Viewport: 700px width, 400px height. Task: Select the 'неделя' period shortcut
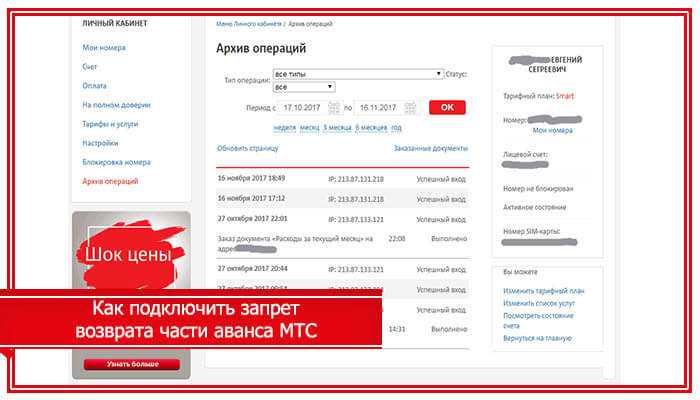[284, 128]
